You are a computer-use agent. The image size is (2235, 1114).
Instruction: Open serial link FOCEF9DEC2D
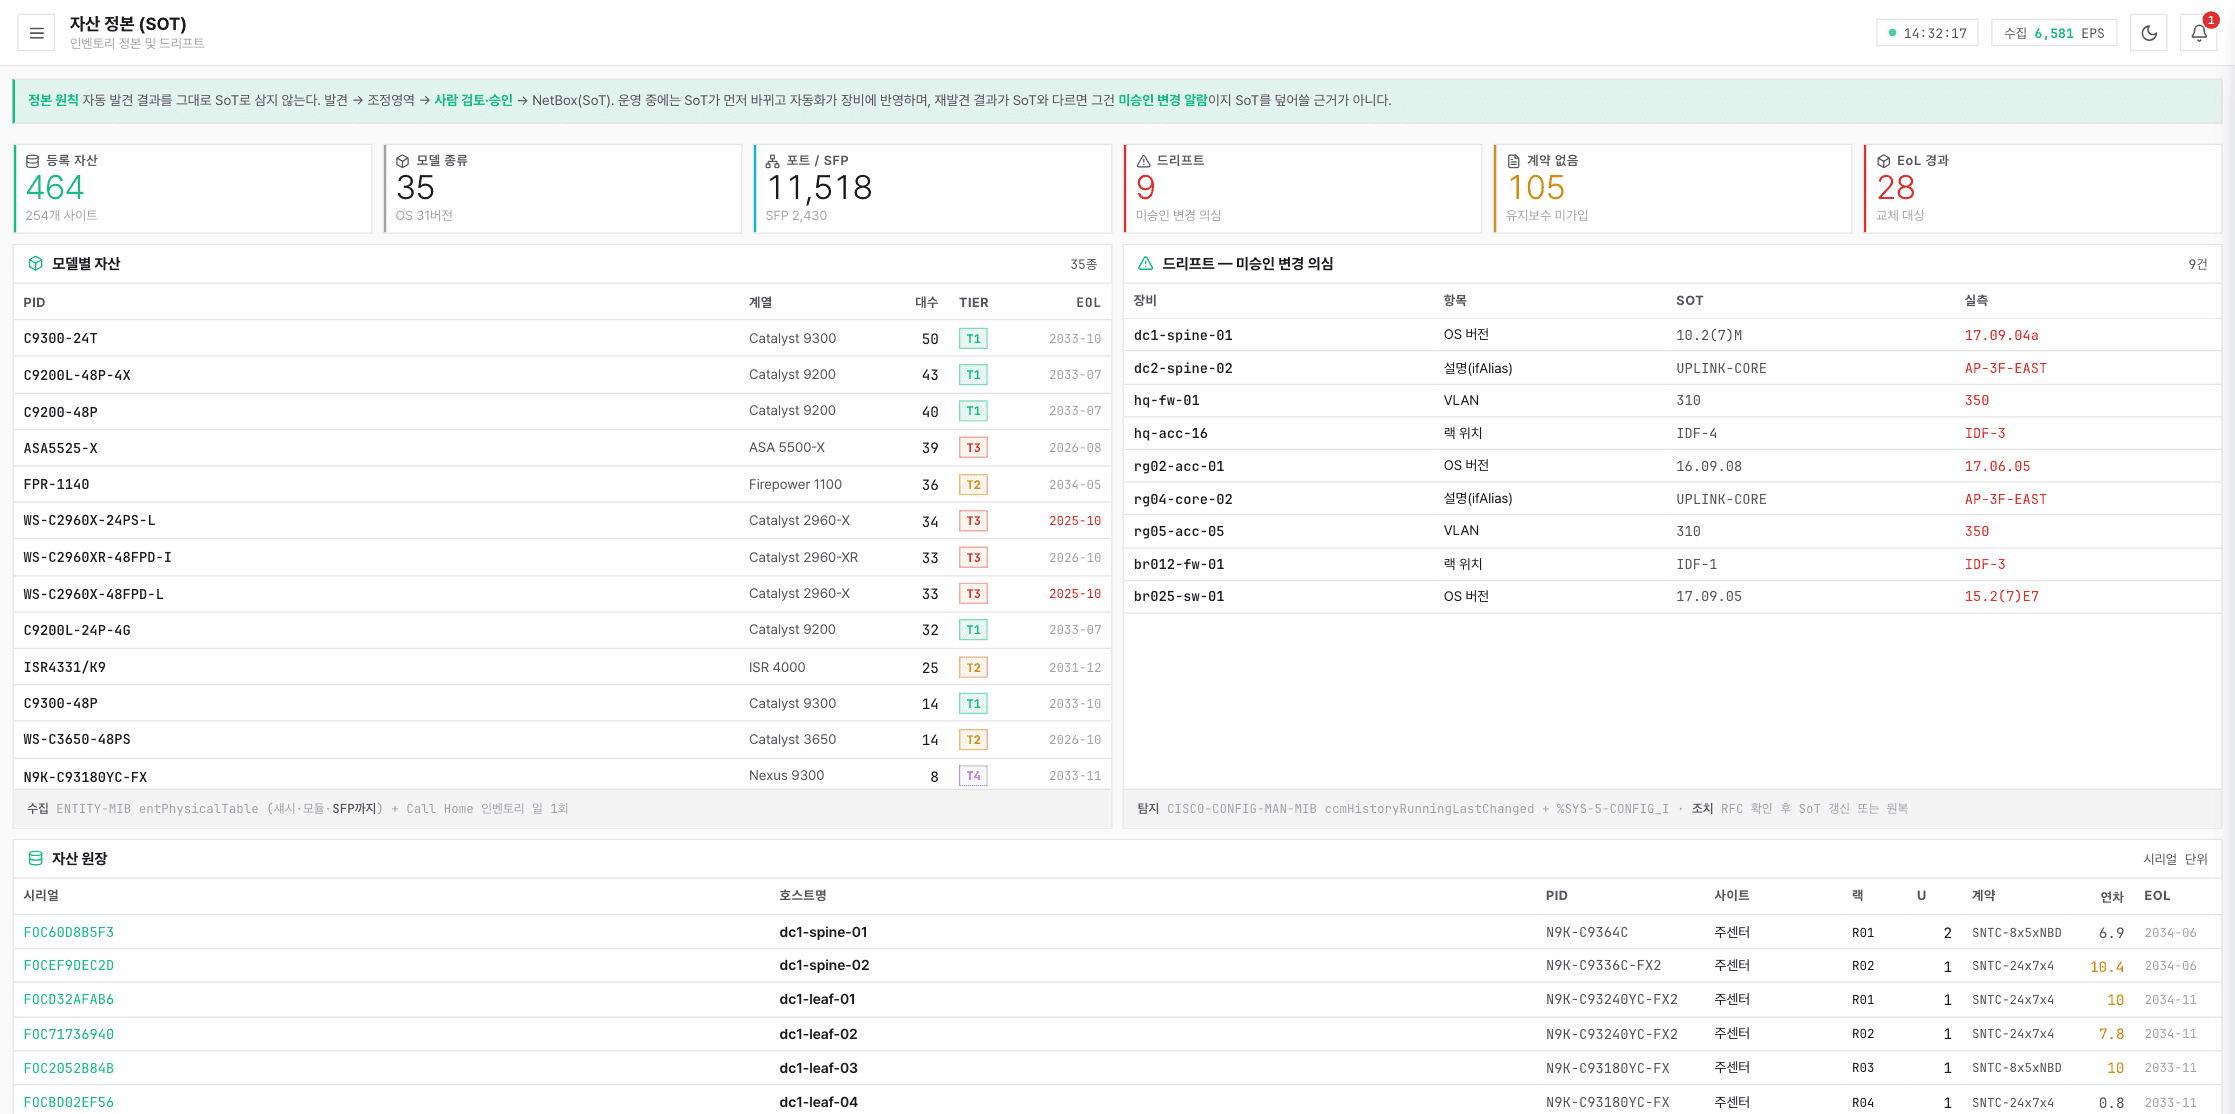(69, 965)
